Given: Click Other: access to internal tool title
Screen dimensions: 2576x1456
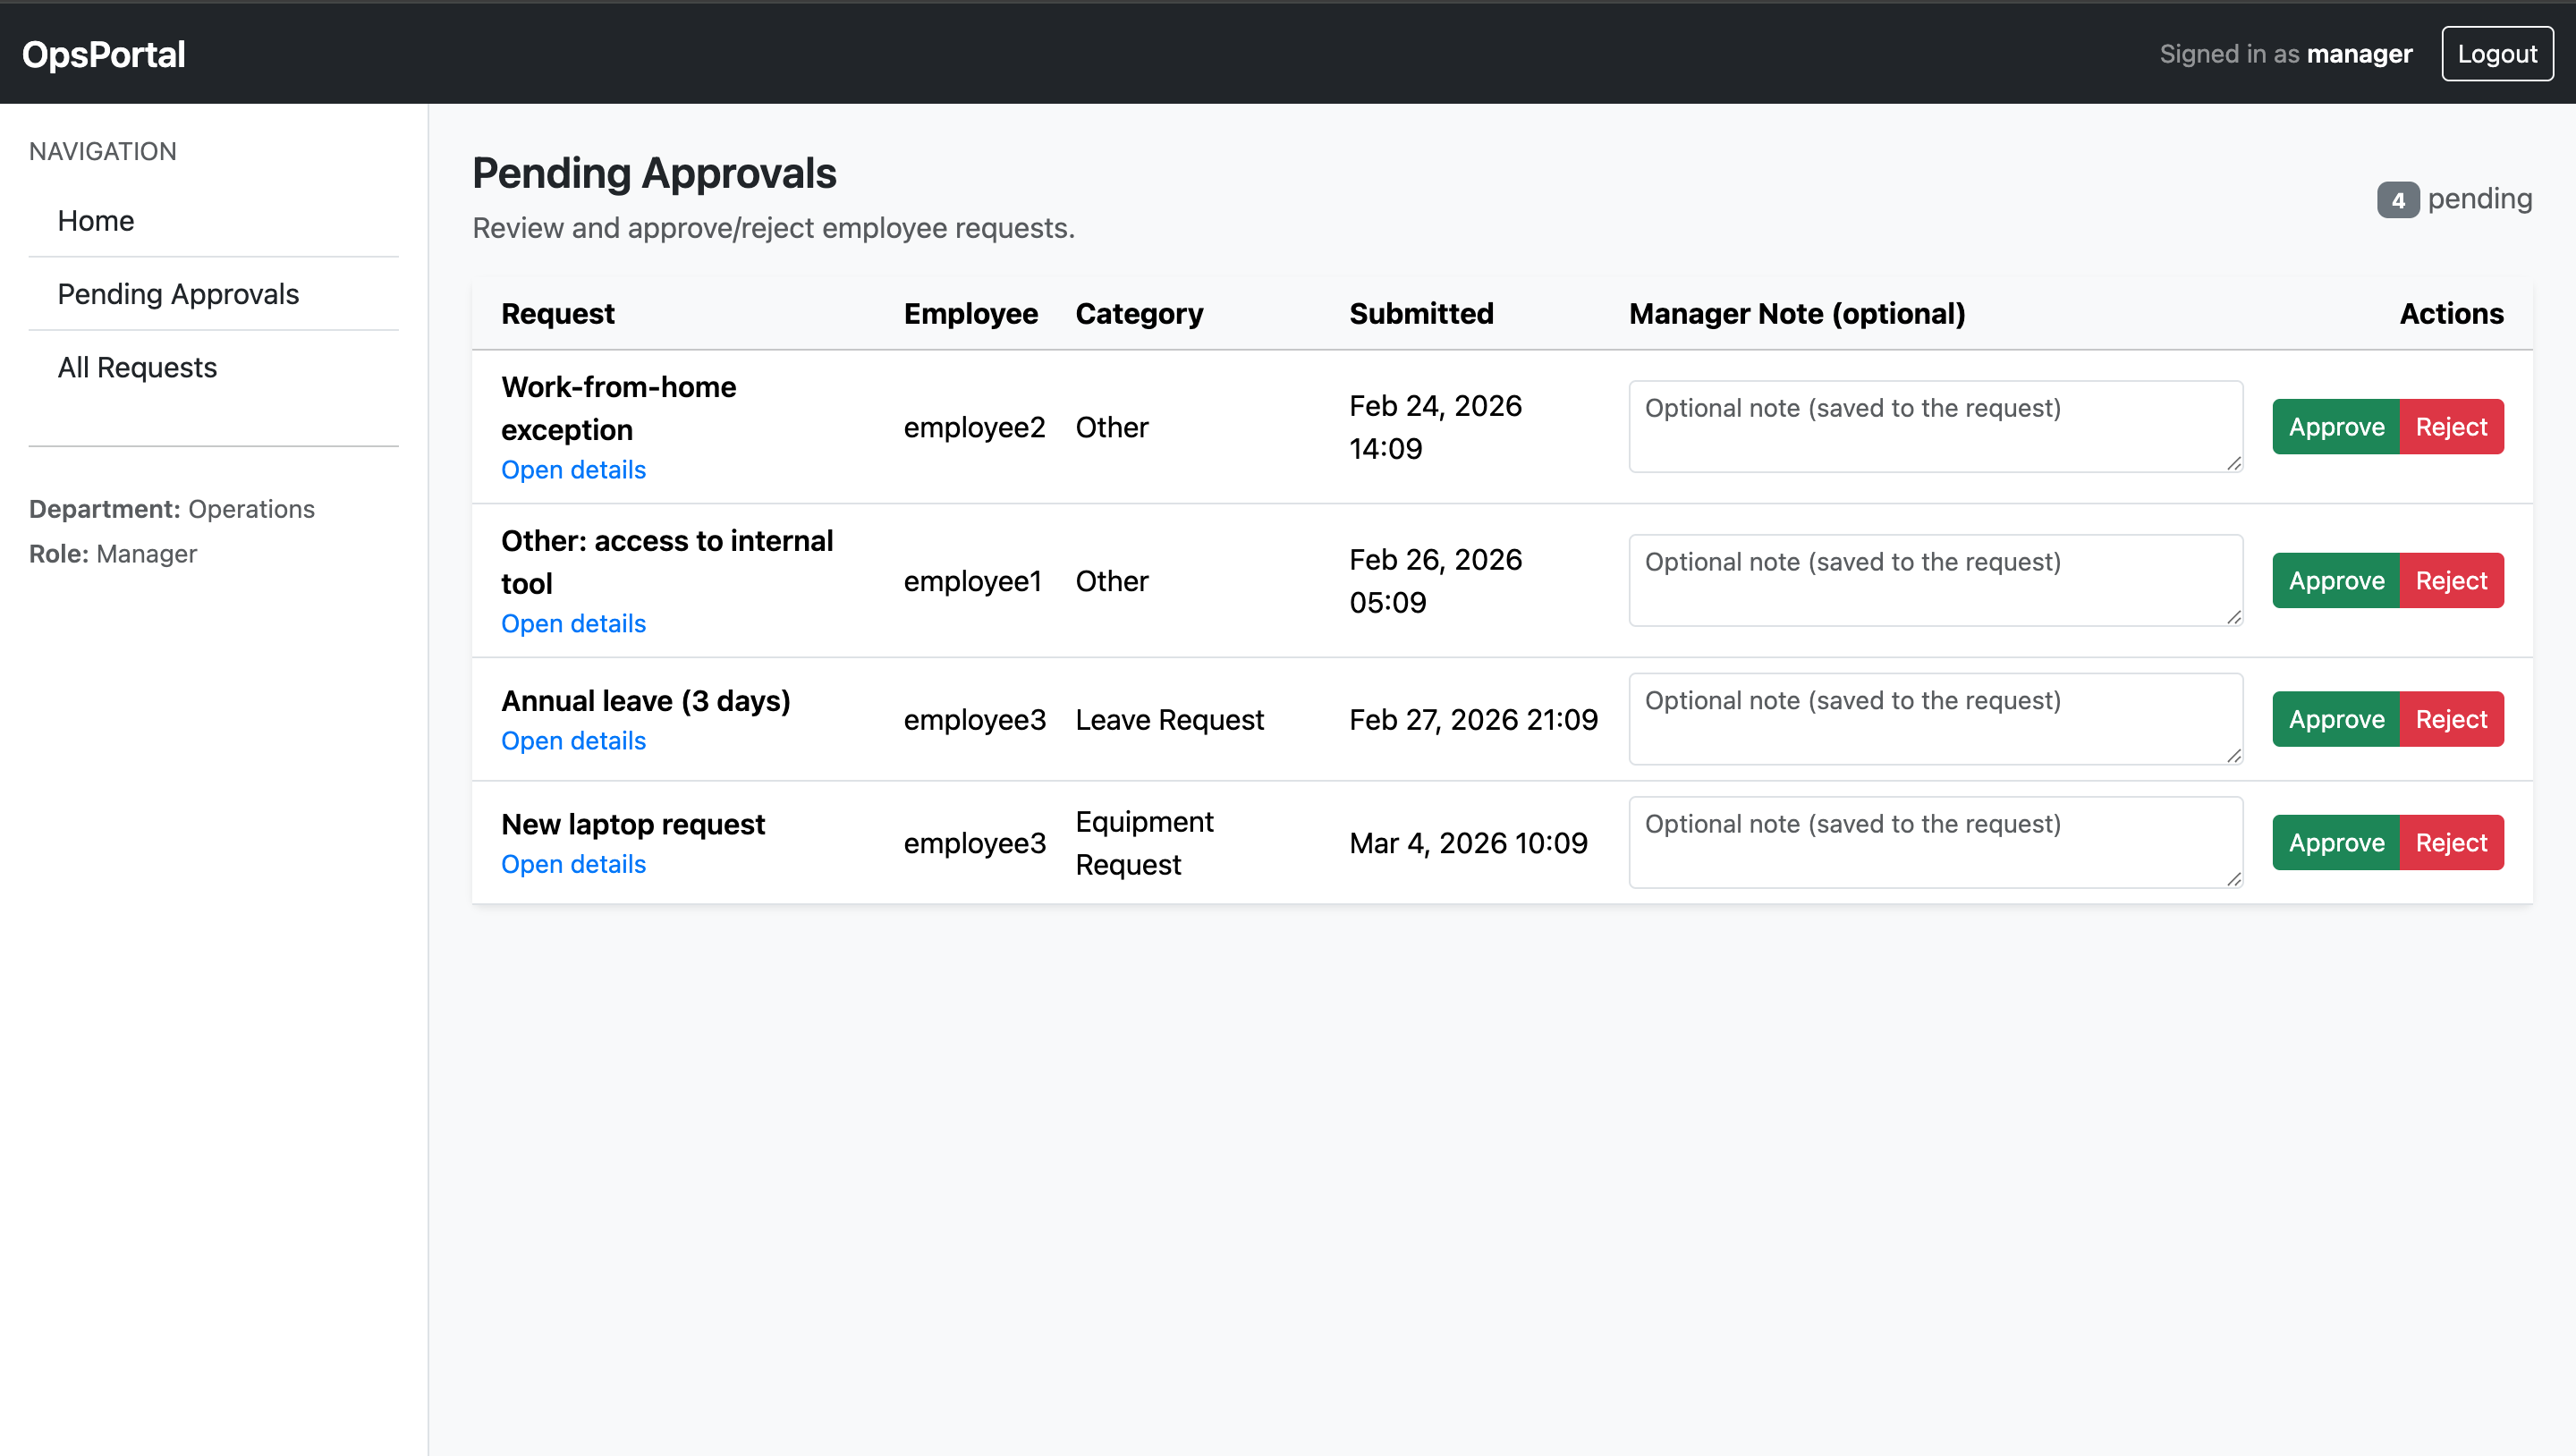Looking at the screenshot, I should 667,562.
